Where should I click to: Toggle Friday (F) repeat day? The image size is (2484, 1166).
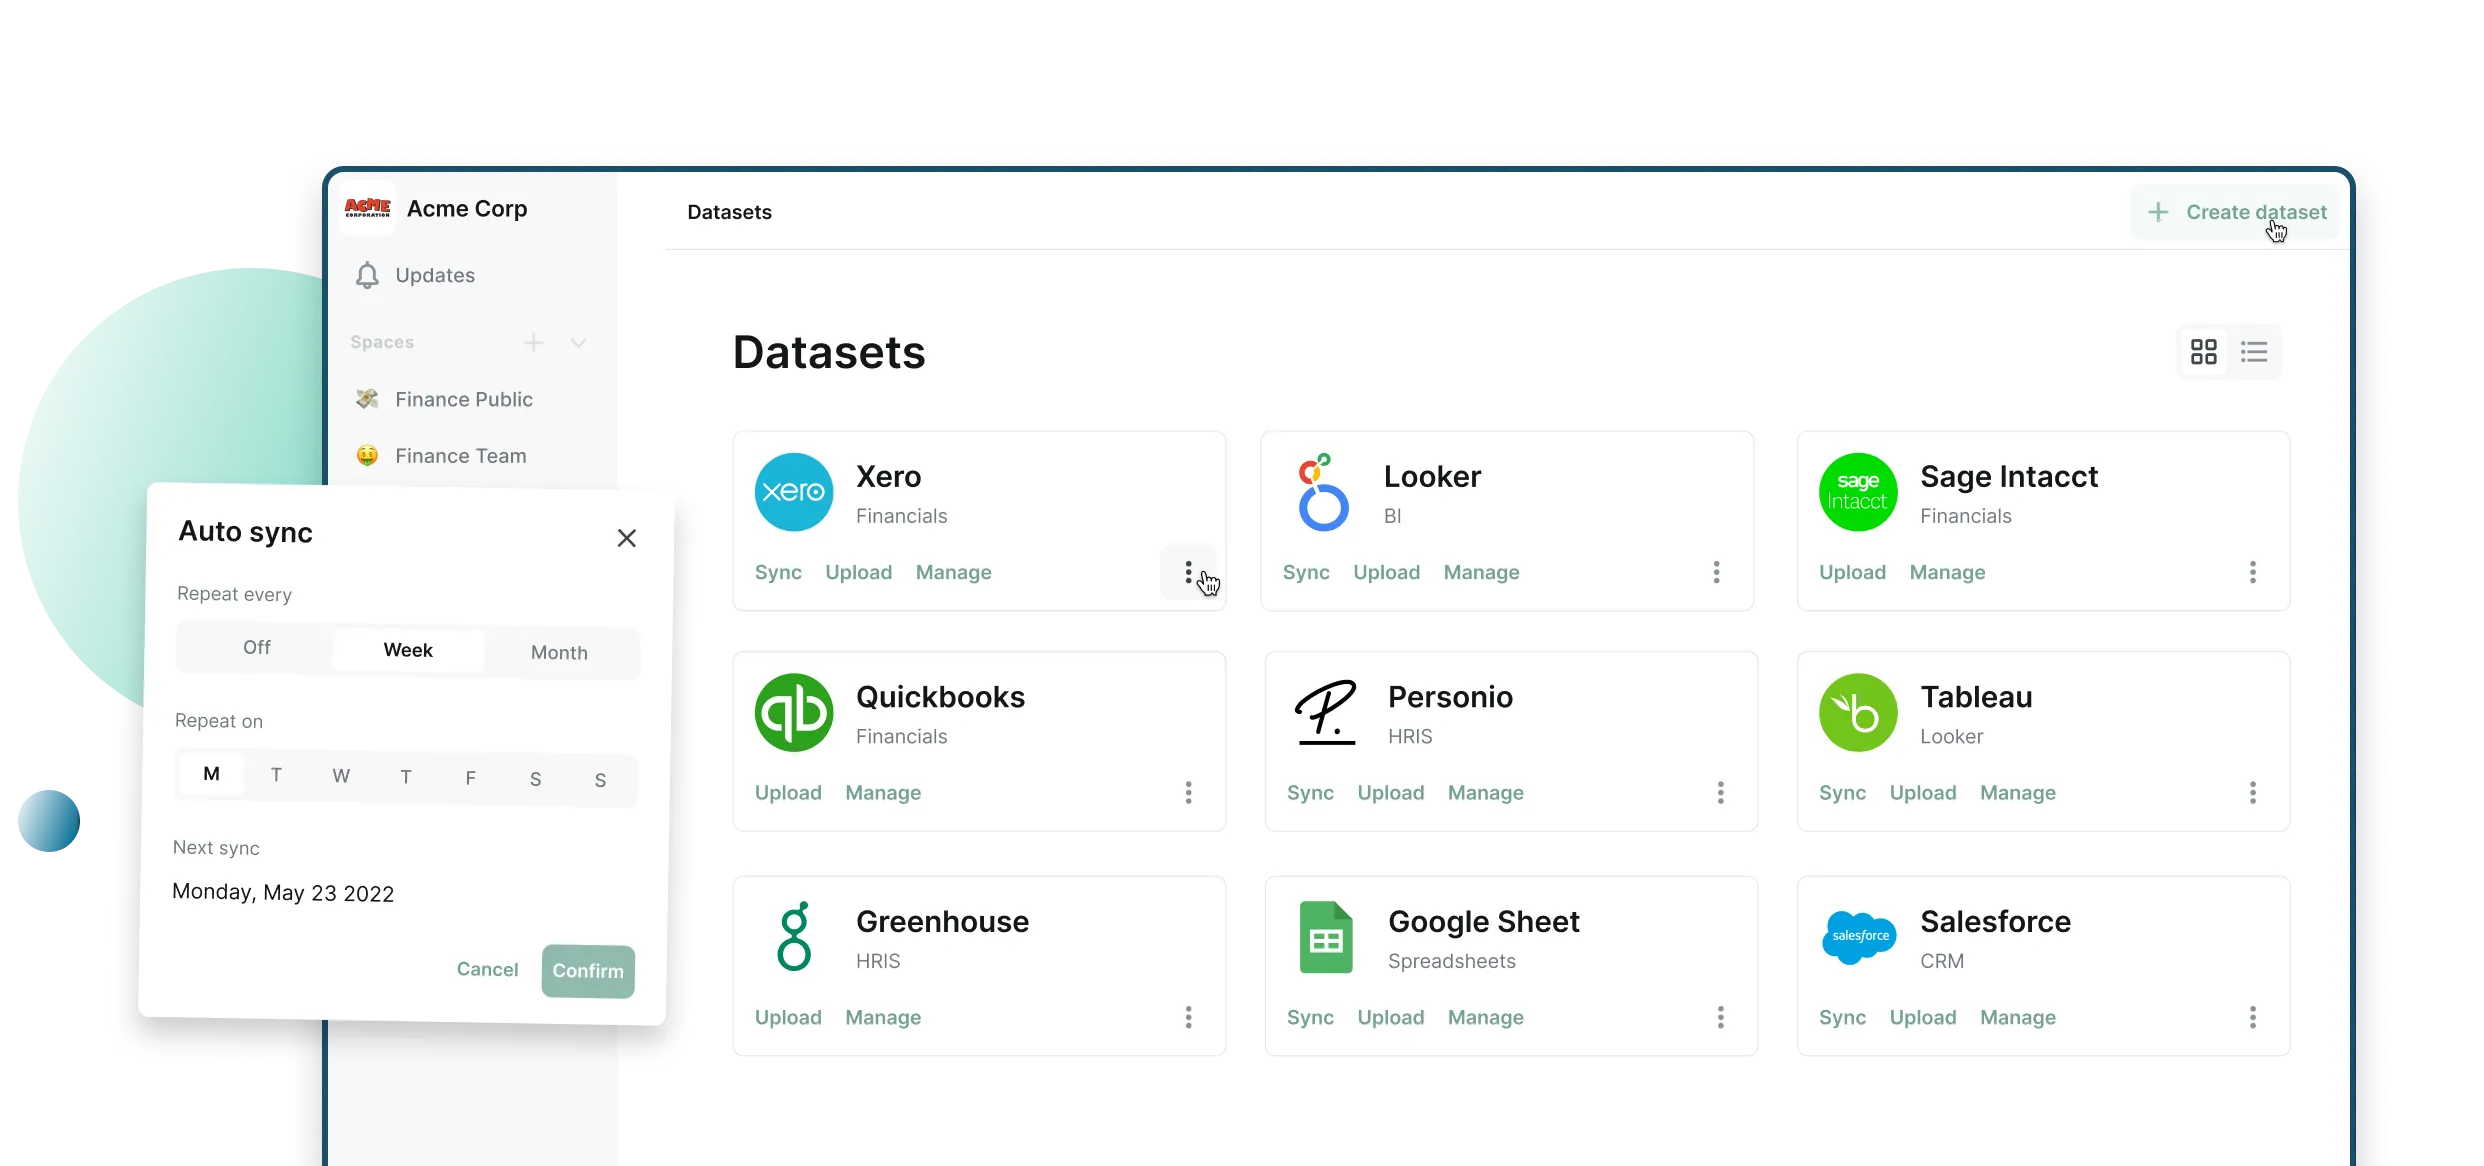470,778
